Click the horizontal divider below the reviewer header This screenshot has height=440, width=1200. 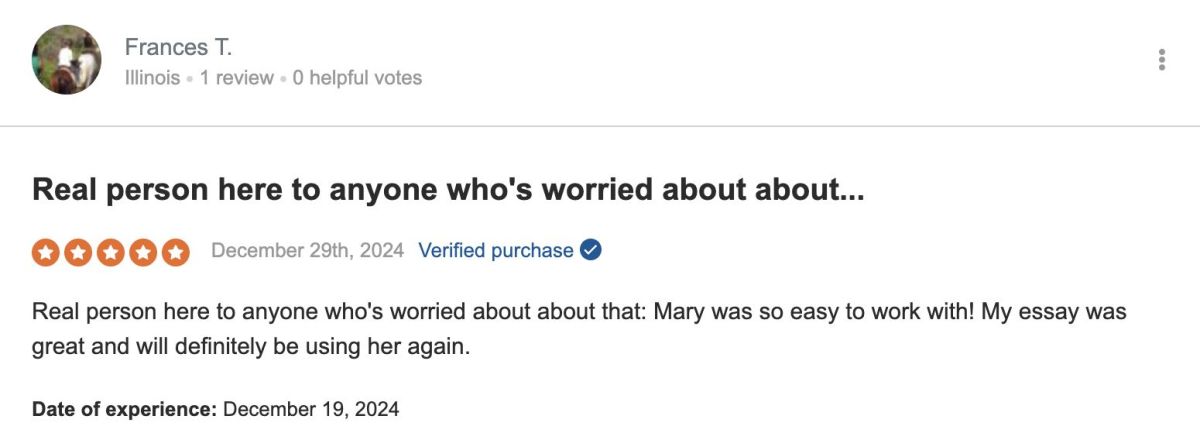point(600,126)
